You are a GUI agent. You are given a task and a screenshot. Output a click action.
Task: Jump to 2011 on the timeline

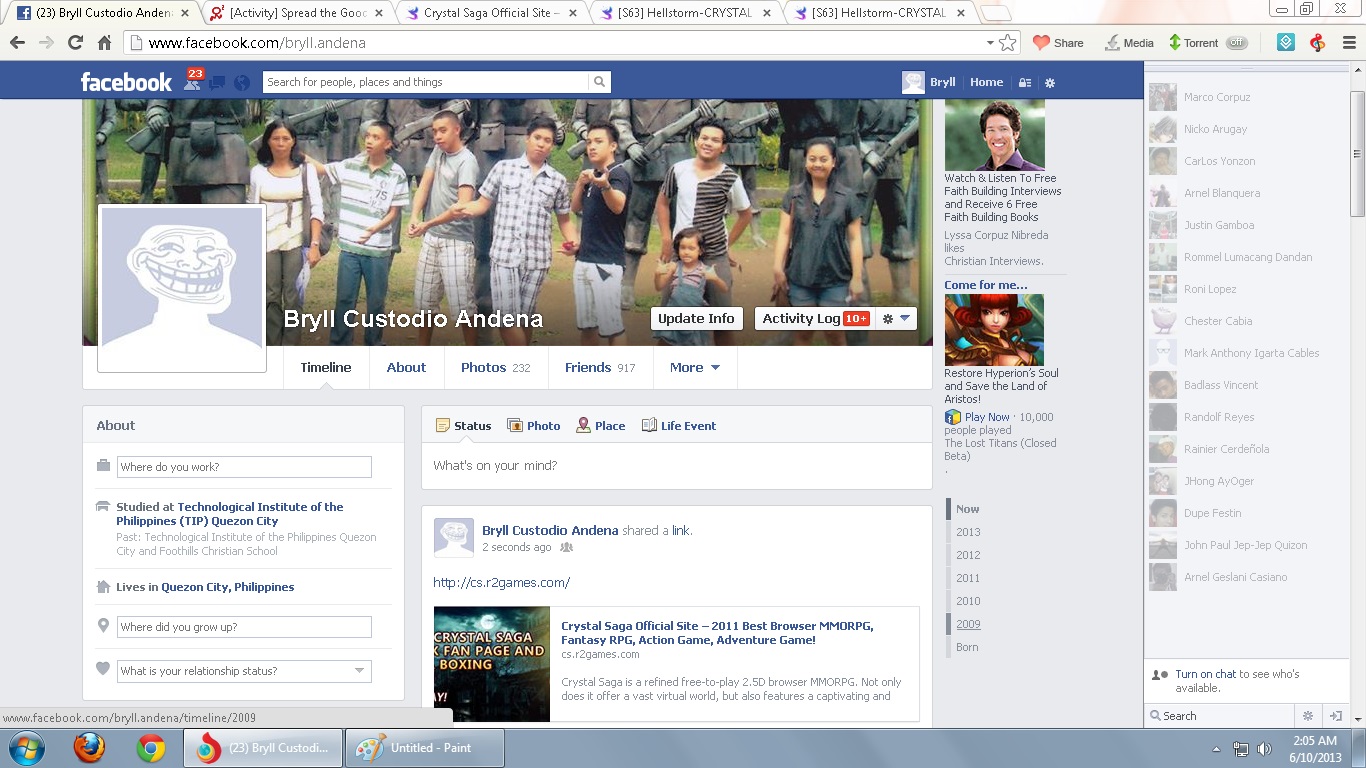point(967,578)
